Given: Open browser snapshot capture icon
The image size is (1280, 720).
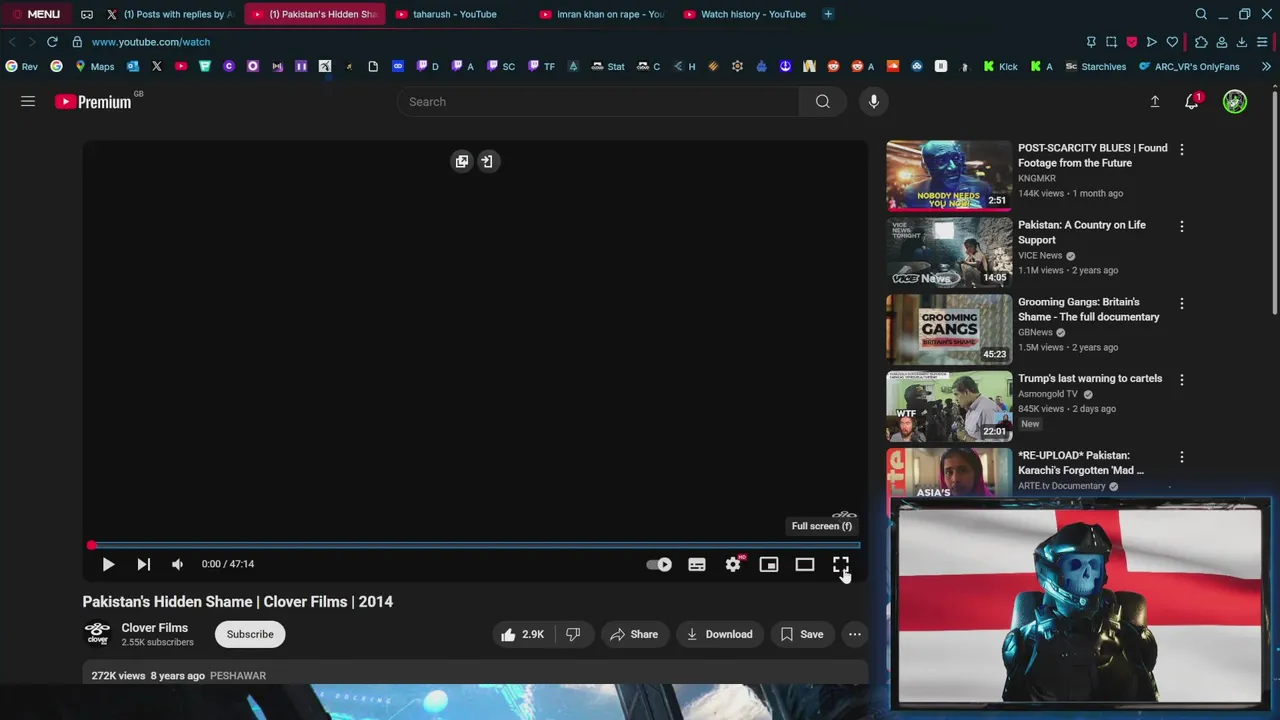Looking at the screenshot, I should coord(1111,42).
